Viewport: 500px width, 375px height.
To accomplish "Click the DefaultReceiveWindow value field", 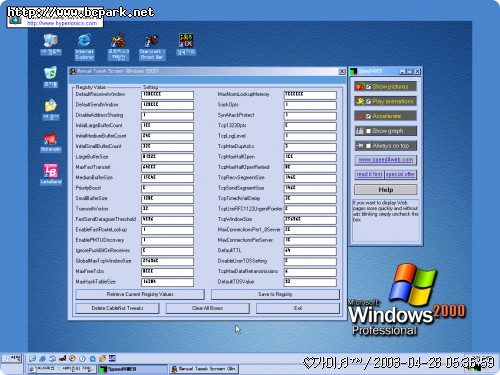I will point(167,95).
